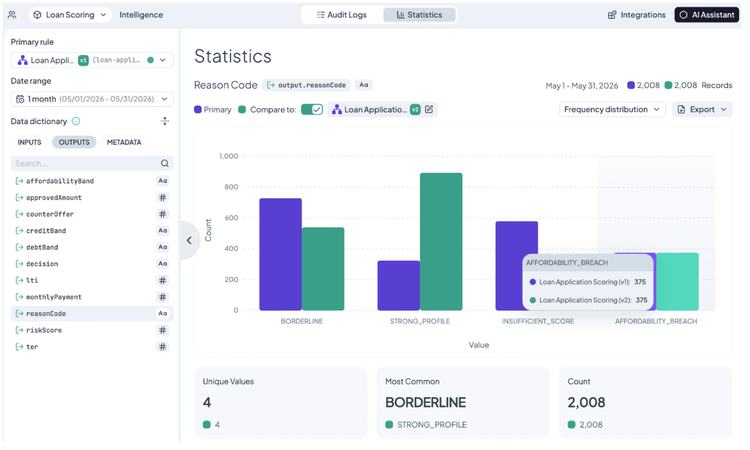Viewport: 750px width, 450px height.
Task: Select the lti output field
Action: pyautogui.click(x=92, y=281)
